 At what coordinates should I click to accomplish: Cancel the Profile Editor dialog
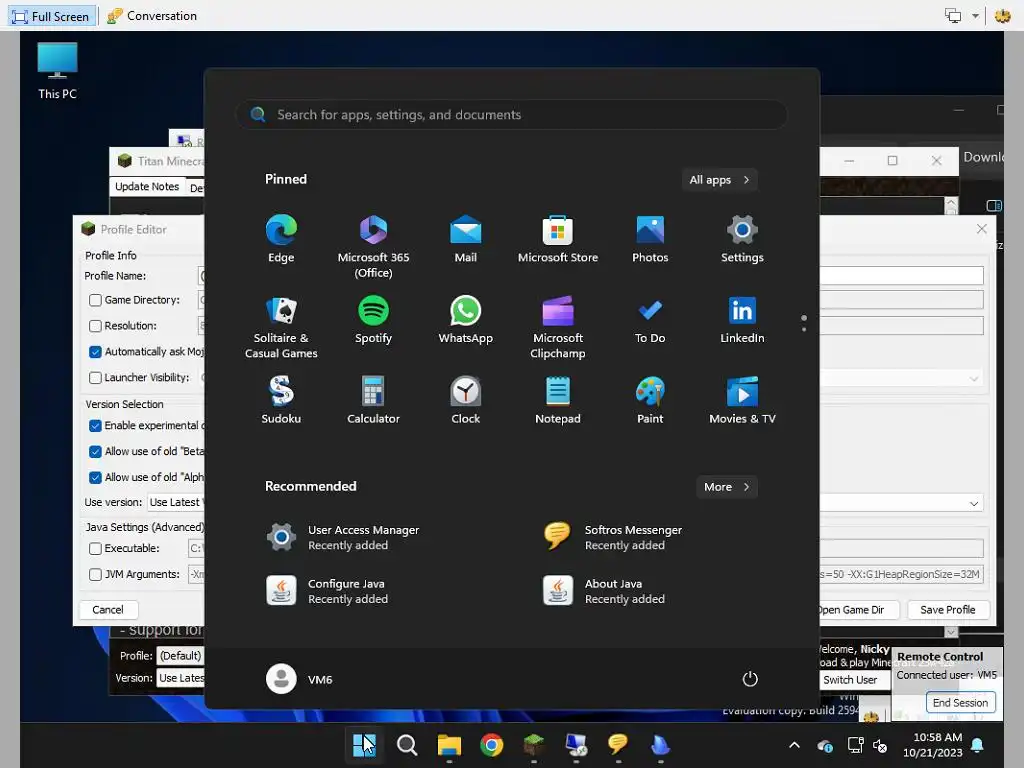[108, 609]
